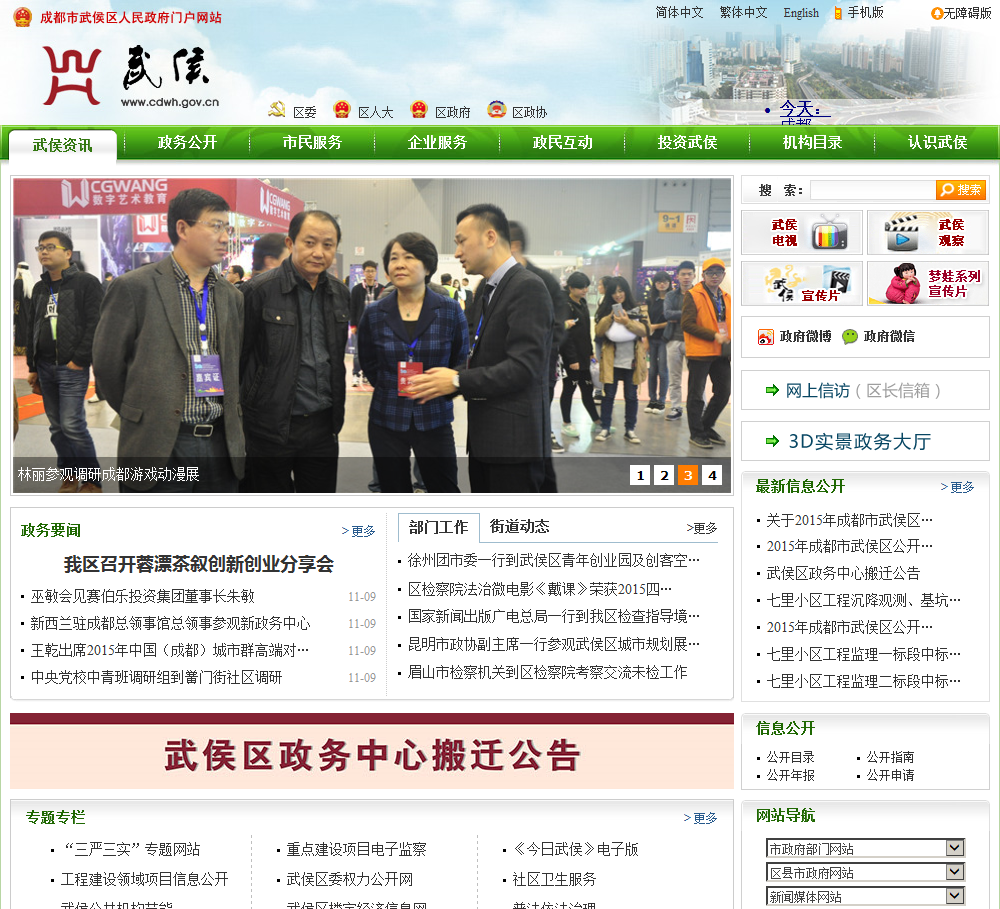Open the 公开目录 link
Screen dimensions: 1000x909
click(x=790, y=757)
